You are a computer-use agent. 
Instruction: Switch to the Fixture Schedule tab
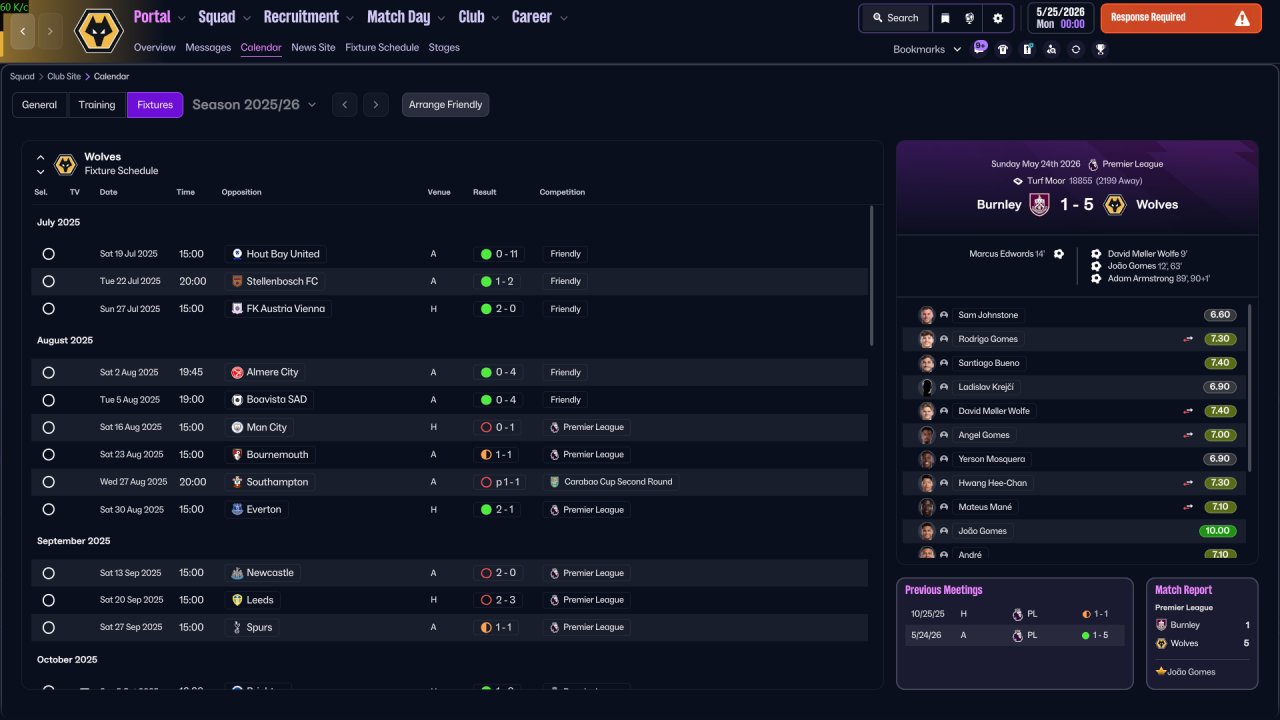tap(382, 48)
